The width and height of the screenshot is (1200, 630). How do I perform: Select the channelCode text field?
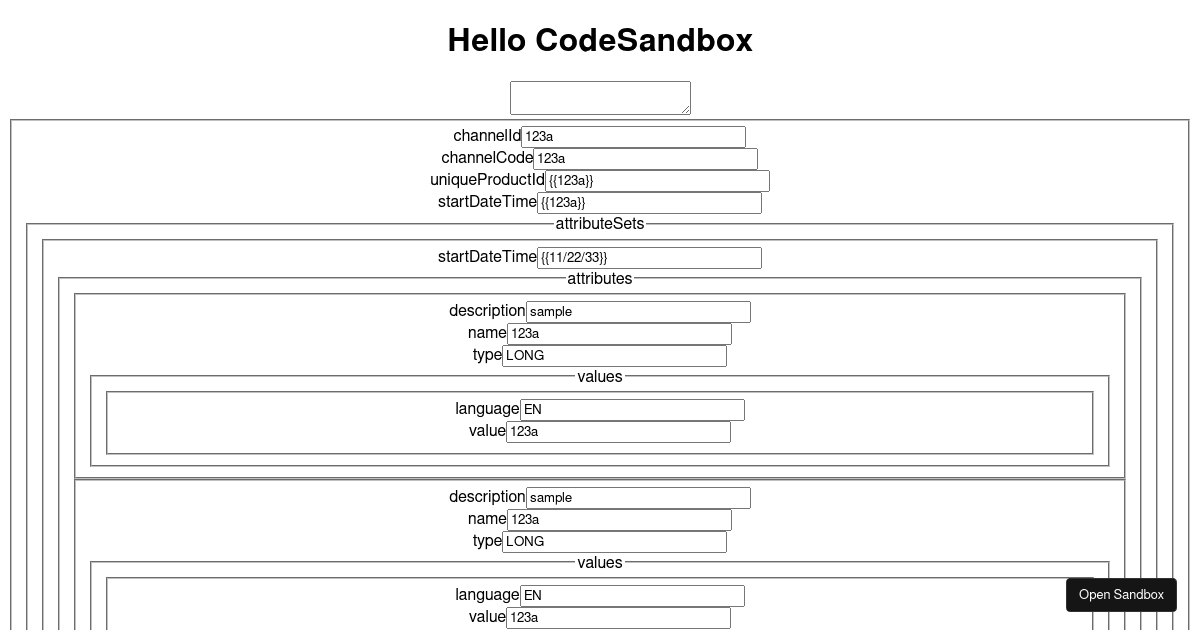[645, 158]
